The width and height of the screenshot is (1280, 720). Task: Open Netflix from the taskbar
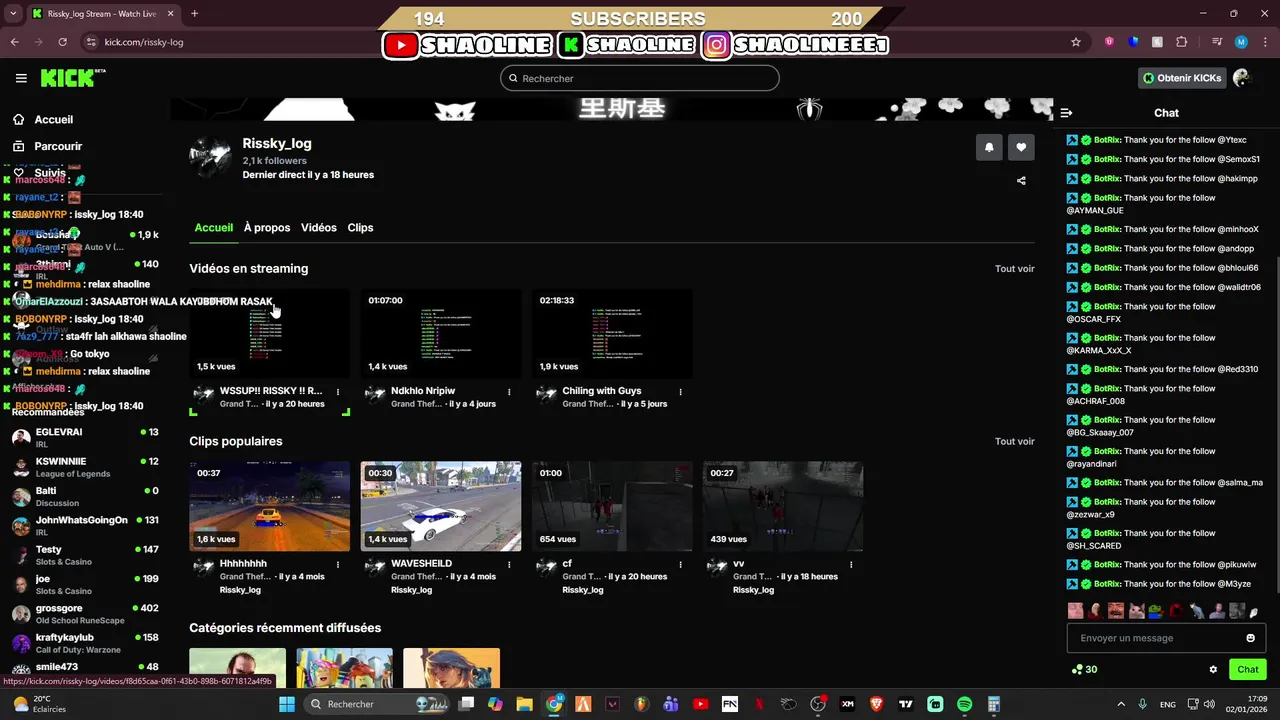759,704
